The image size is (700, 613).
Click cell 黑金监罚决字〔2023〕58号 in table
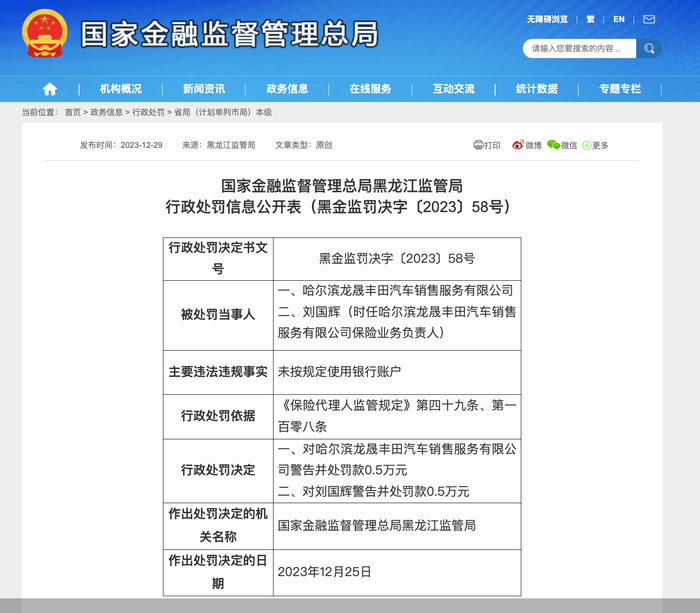397,259
